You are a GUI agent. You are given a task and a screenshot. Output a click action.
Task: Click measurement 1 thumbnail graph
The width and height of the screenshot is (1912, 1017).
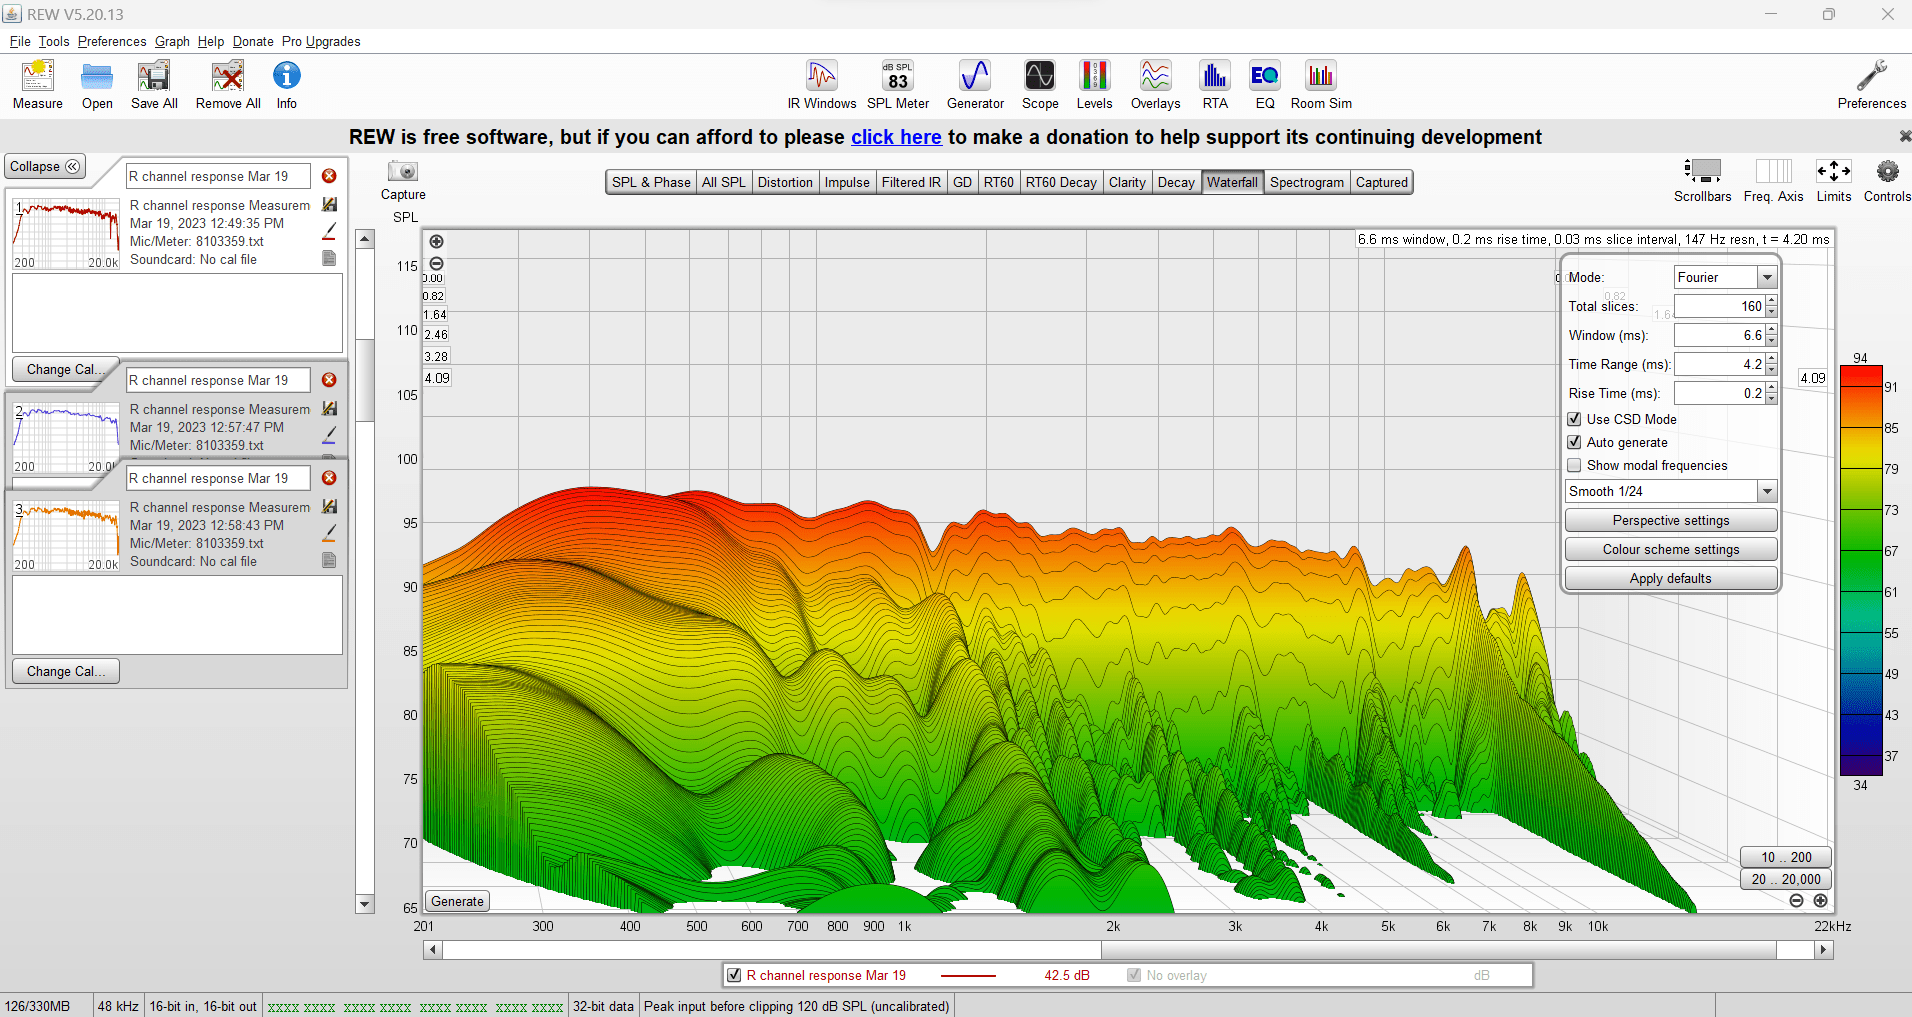66,233
